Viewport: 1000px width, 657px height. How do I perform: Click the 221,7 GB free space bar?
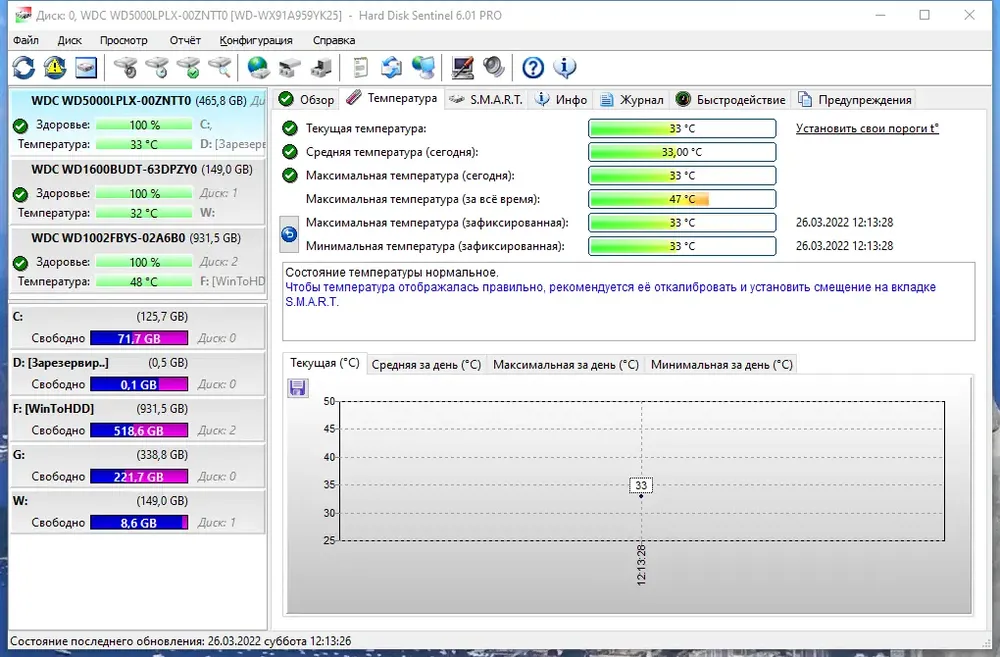coord(139,476)
